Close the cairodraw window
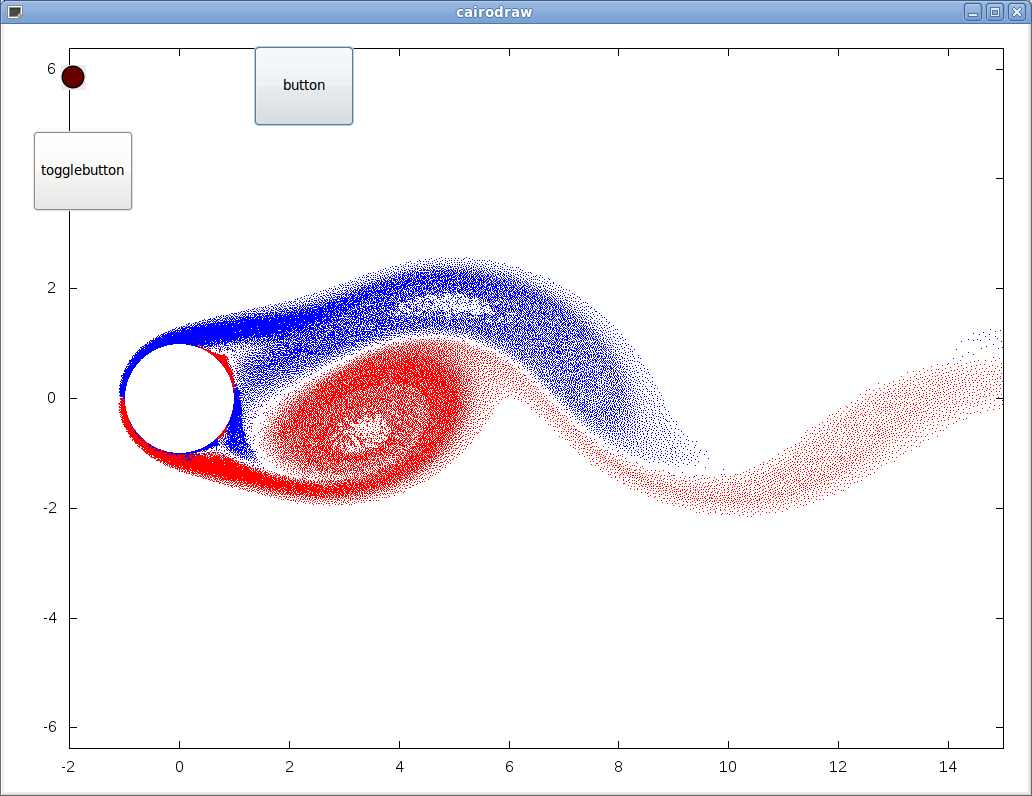 click(1017, 12)
